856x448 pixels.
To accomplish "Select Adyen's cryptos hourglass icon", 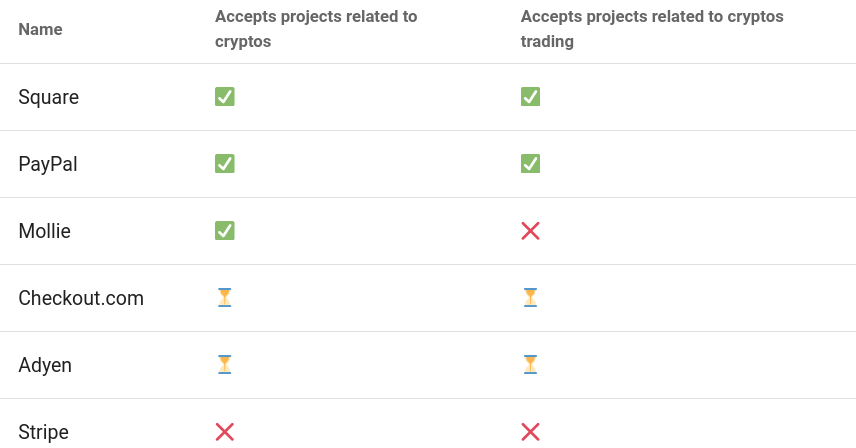I will coord(224,365).
